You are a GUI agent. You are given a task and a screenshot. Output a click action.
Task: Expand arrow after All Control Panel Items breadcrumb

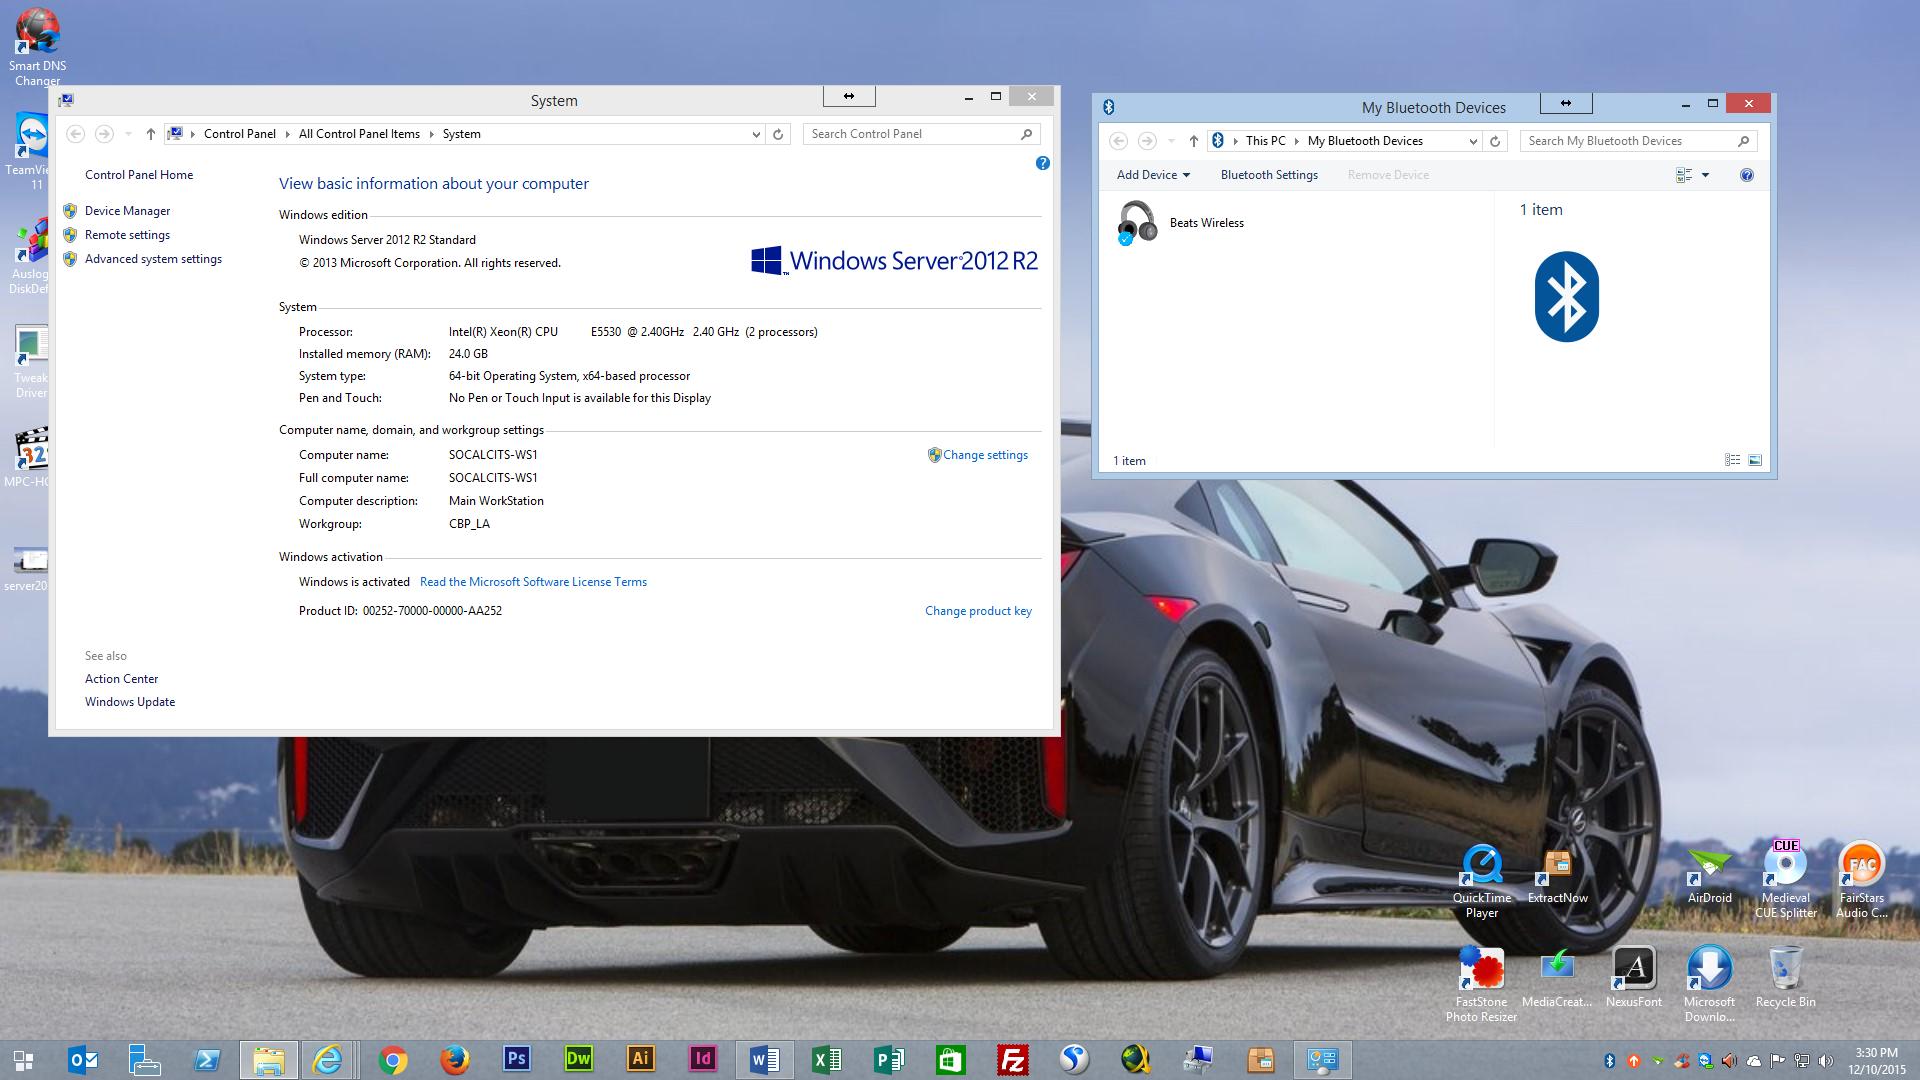[432, 134]
